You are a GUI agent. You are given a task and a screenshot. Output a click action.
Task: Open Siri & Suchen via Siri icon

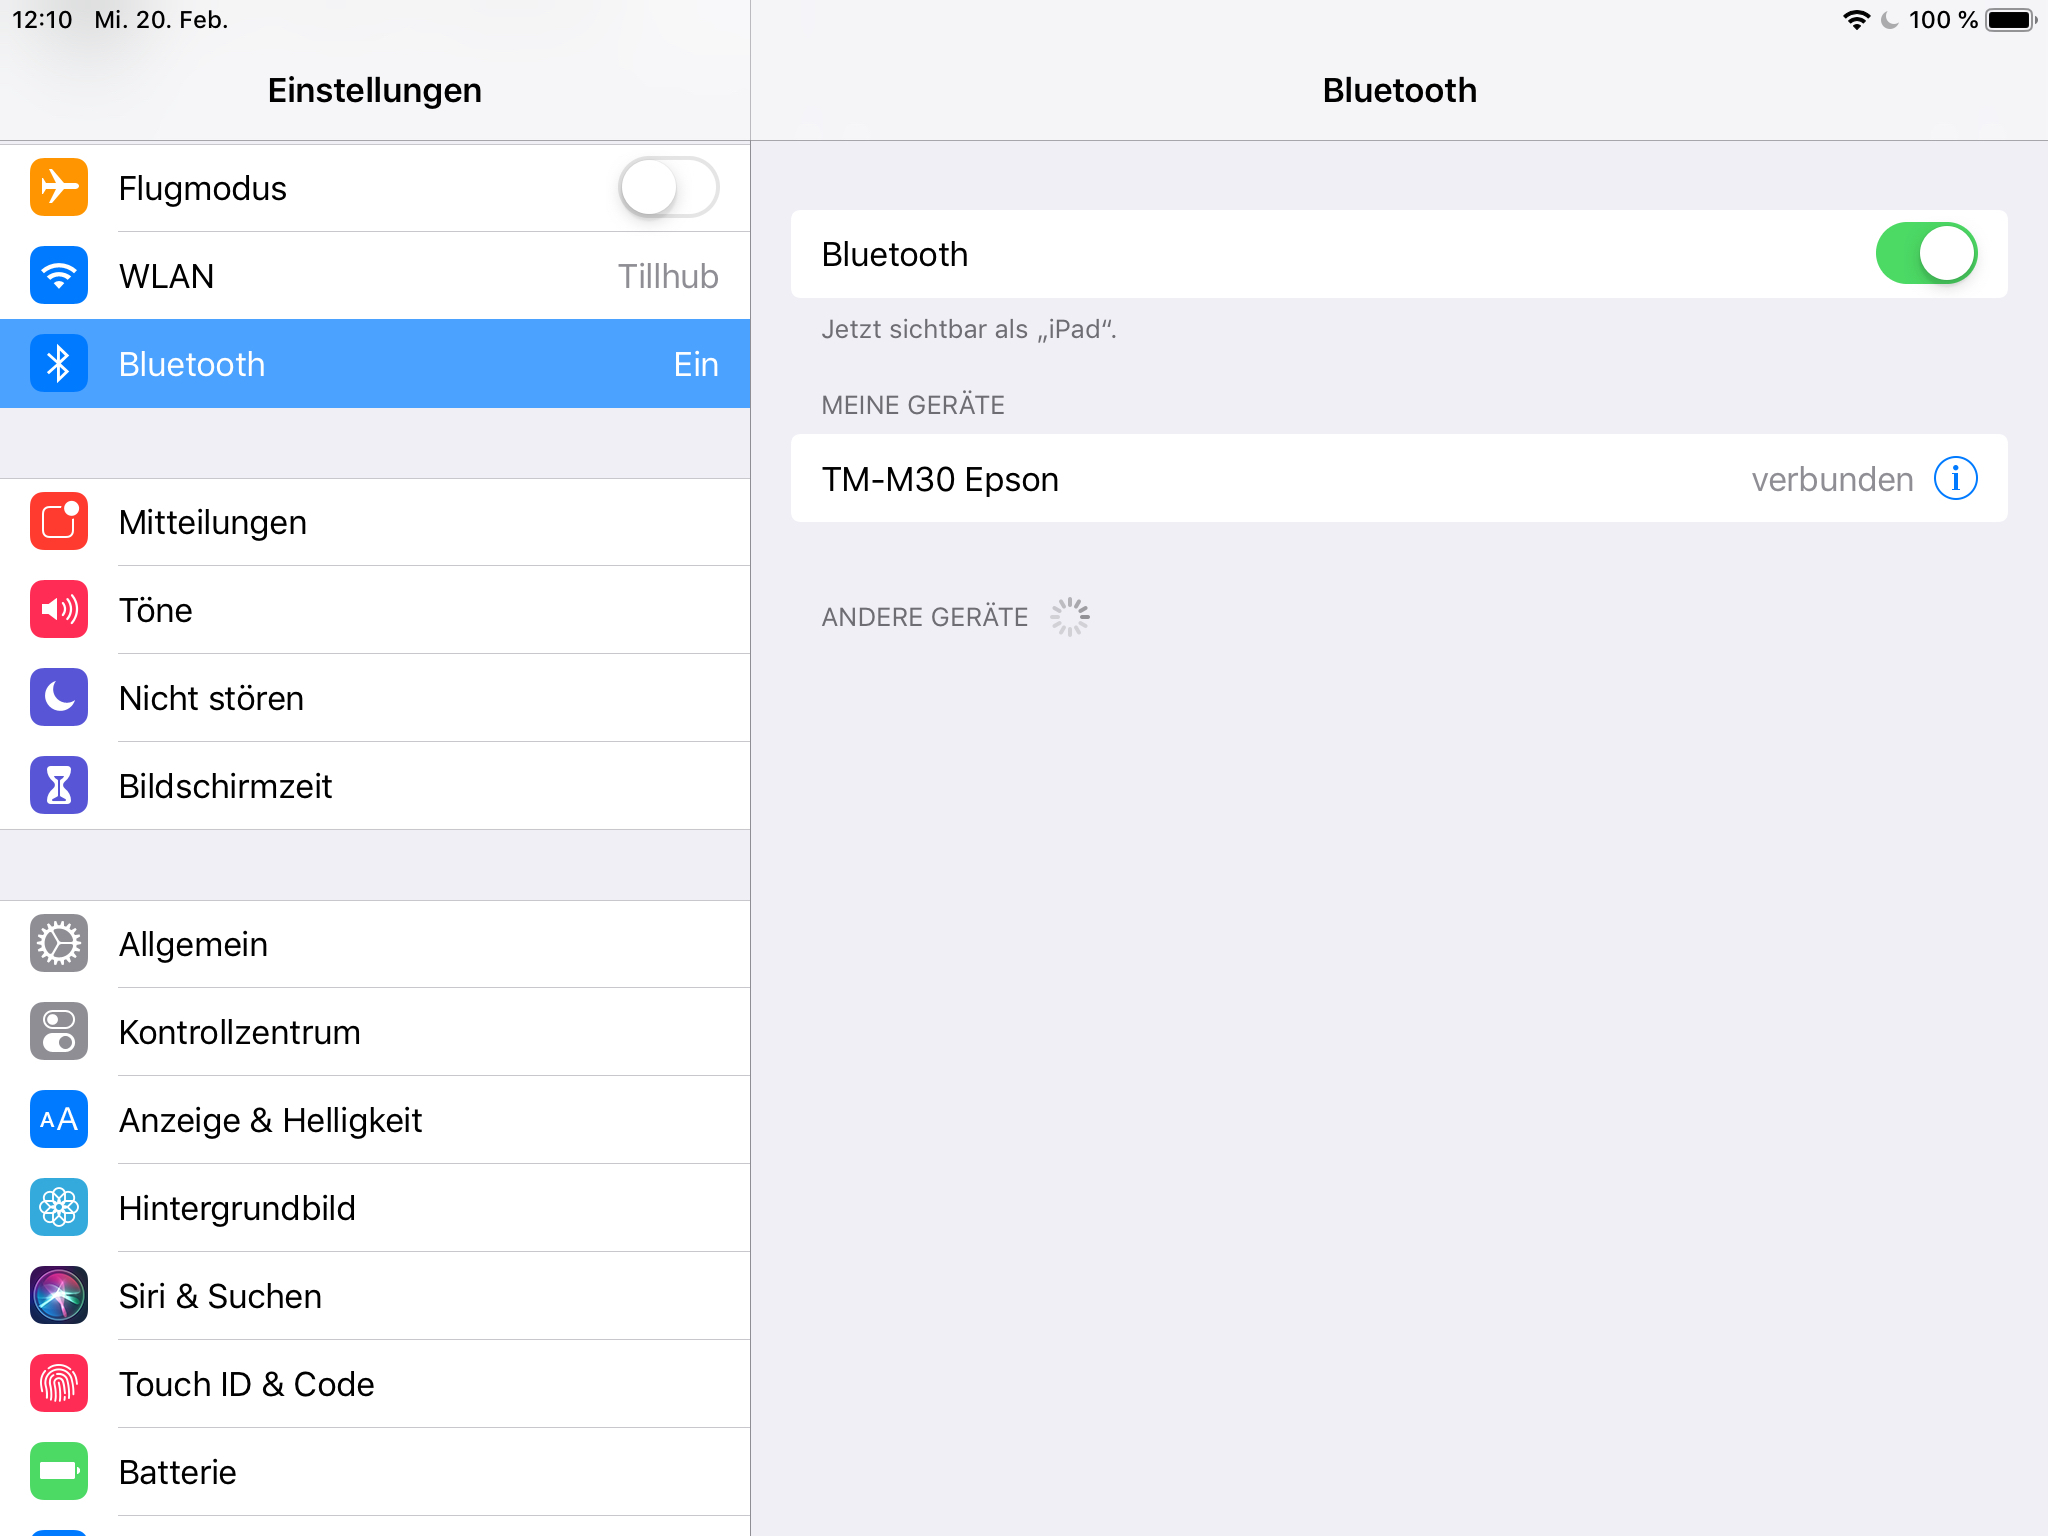tap(59, 1295)
